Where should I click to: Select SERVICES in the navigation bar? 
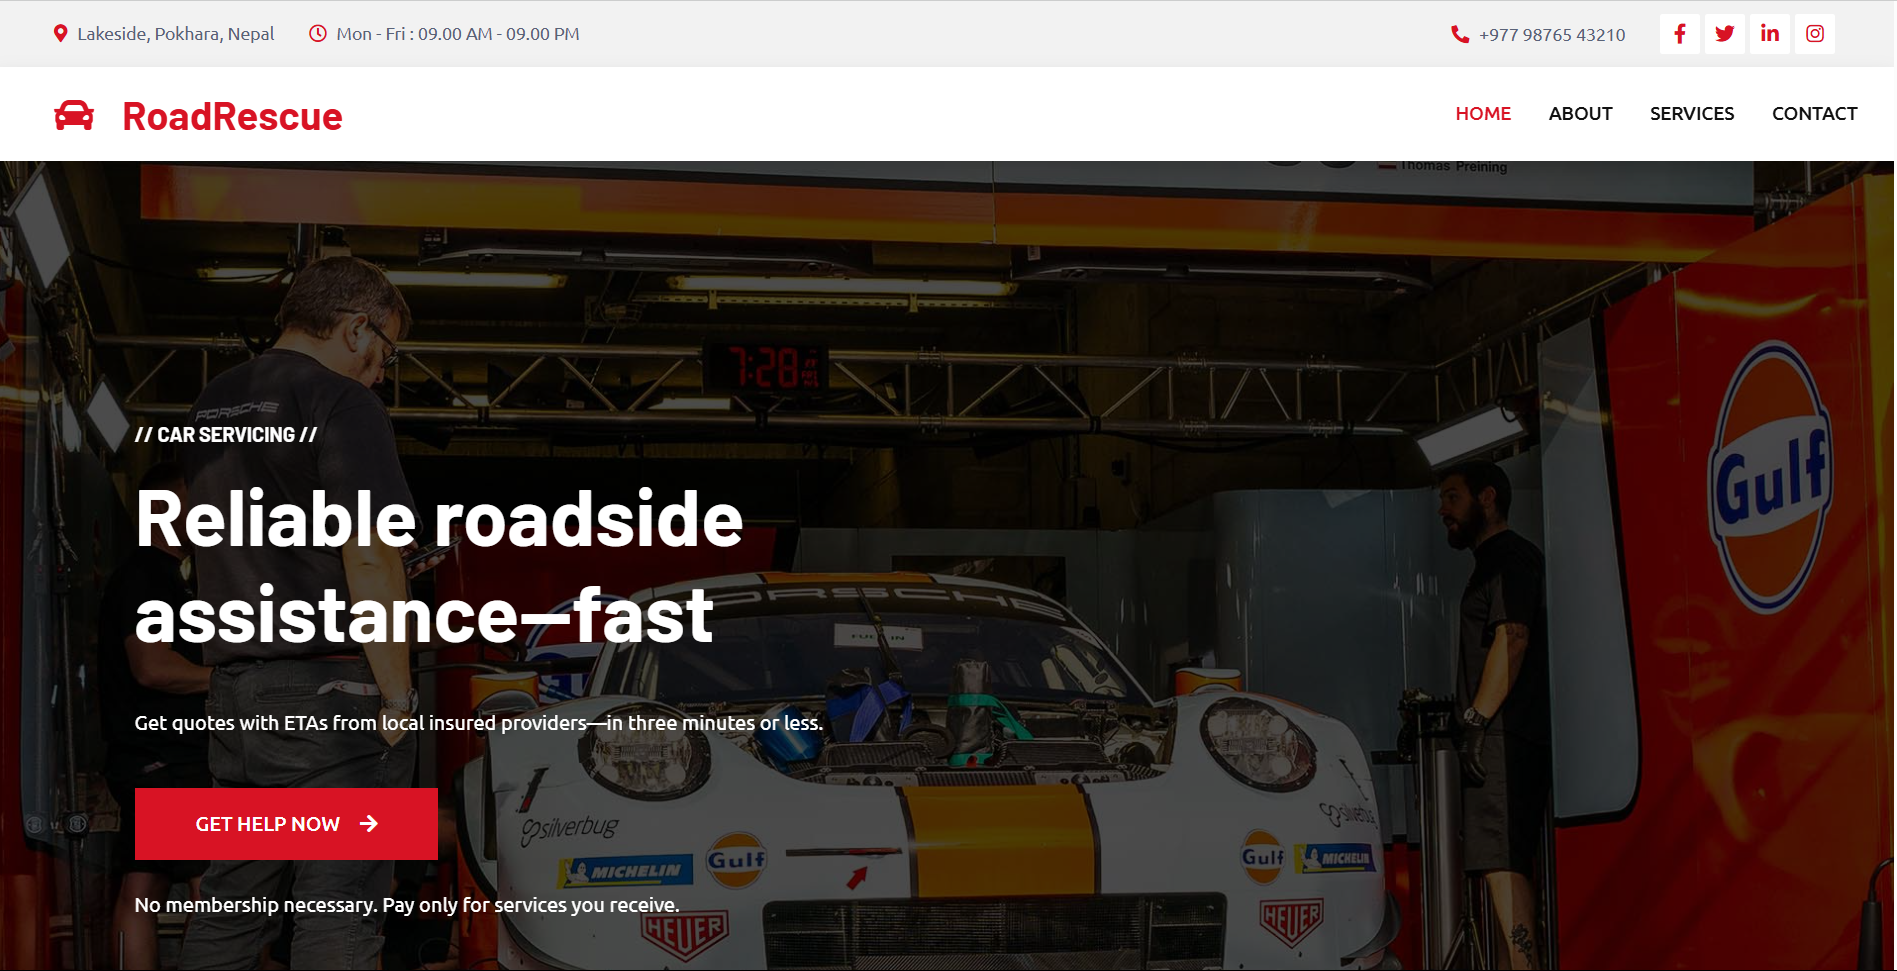click(1691, 114)
